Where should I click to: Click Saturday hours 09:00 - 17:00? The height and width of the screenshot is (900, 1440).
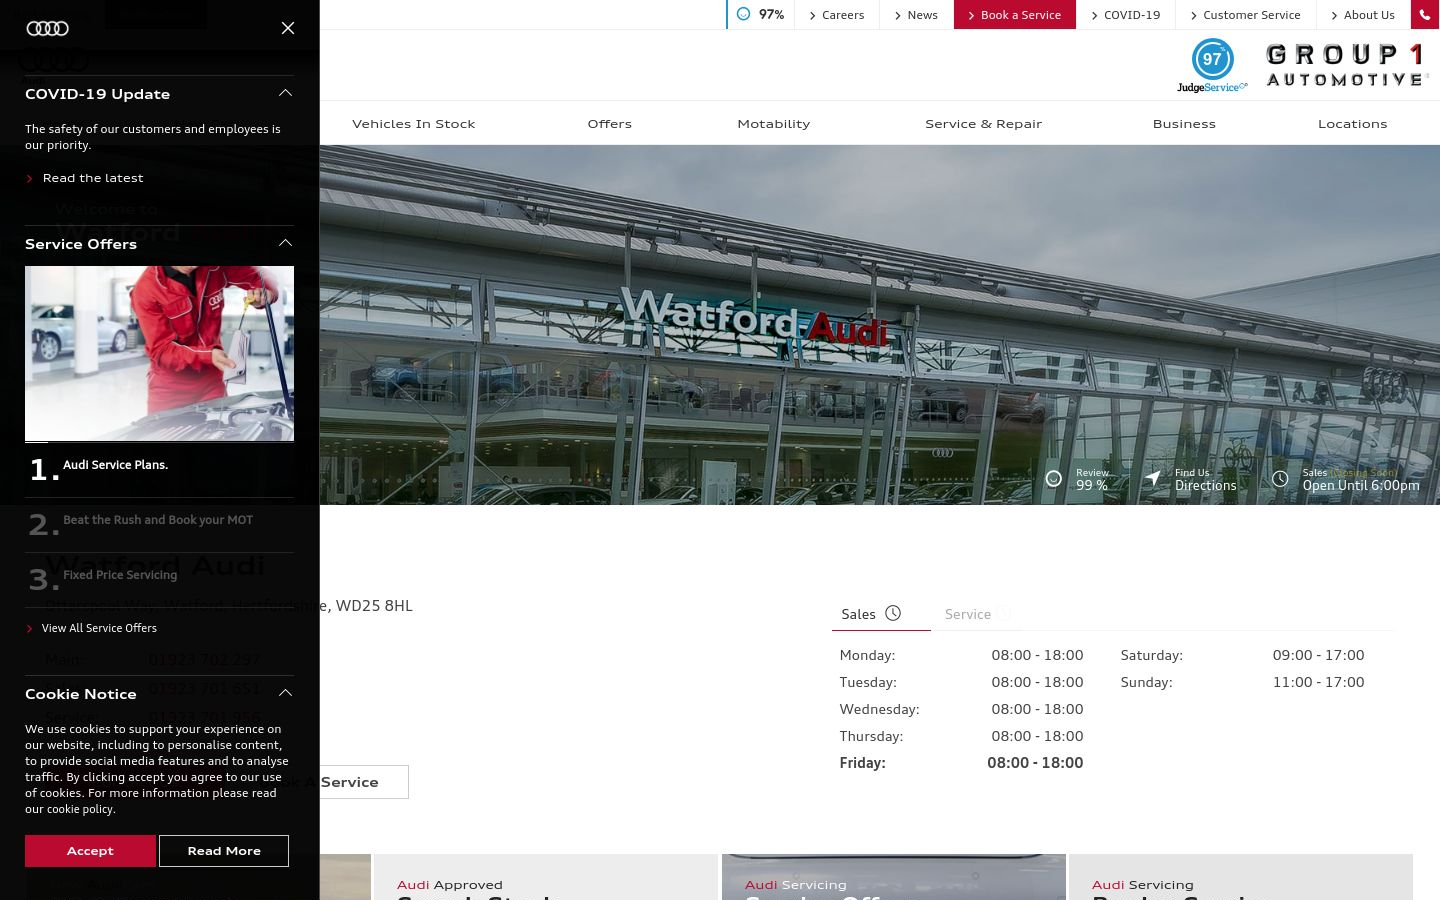[1318, 655]
